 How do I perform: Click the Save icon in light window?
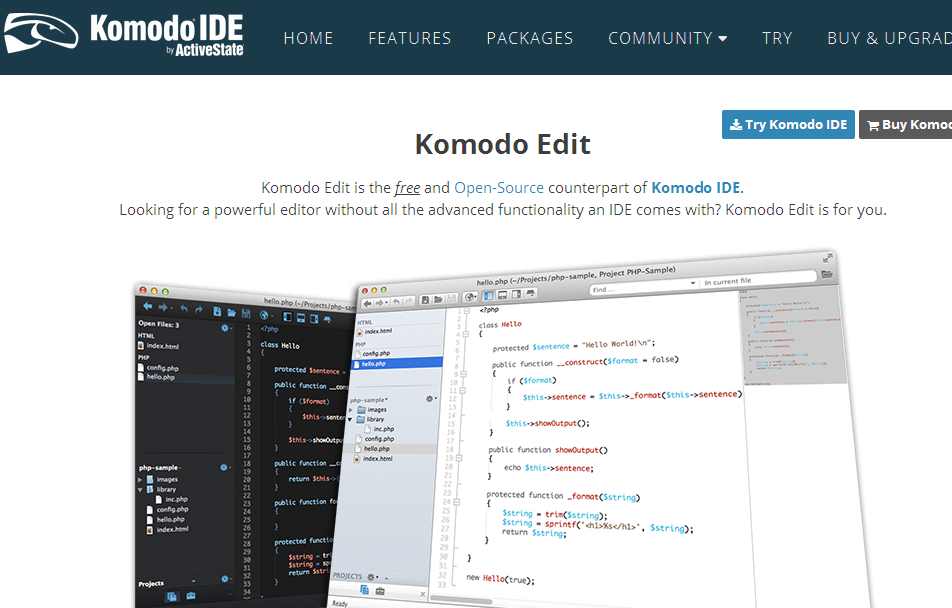point(451,298)
